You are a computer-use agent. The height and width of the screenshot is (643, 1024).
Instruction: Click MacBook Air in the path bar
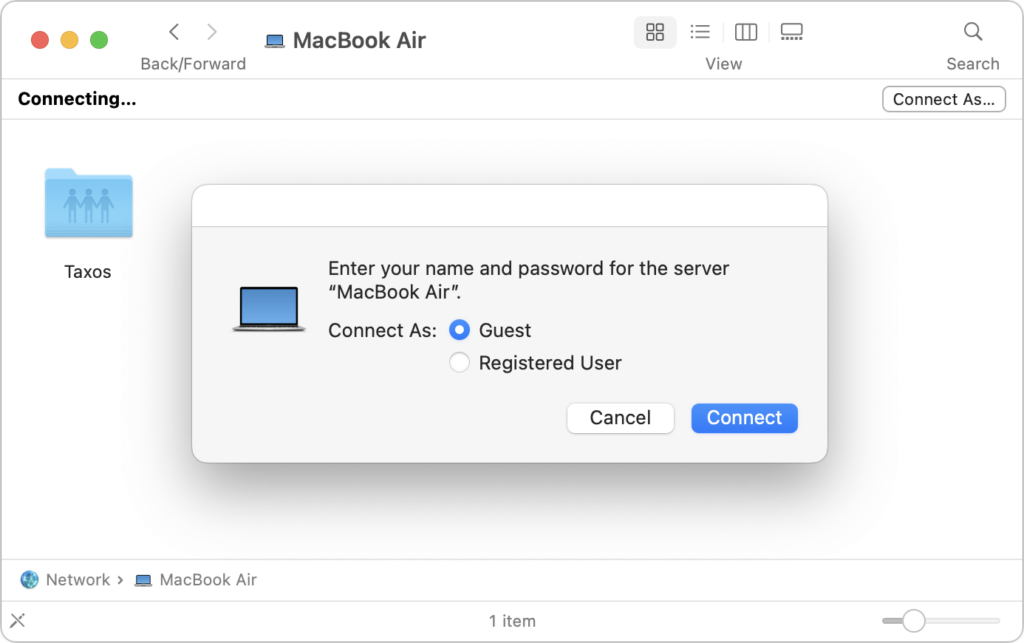click(207, 580)
